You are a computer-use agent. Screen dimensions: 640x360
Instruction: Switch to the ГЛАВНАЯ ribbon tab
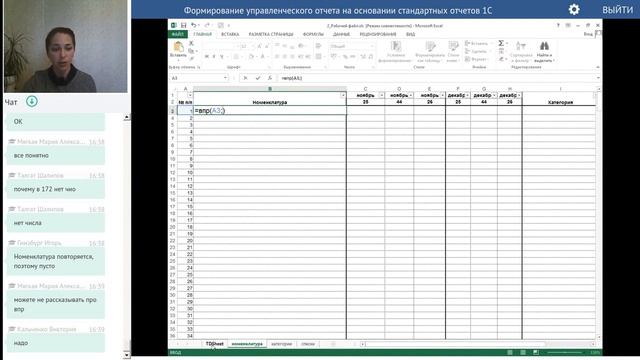click(202, 34)
